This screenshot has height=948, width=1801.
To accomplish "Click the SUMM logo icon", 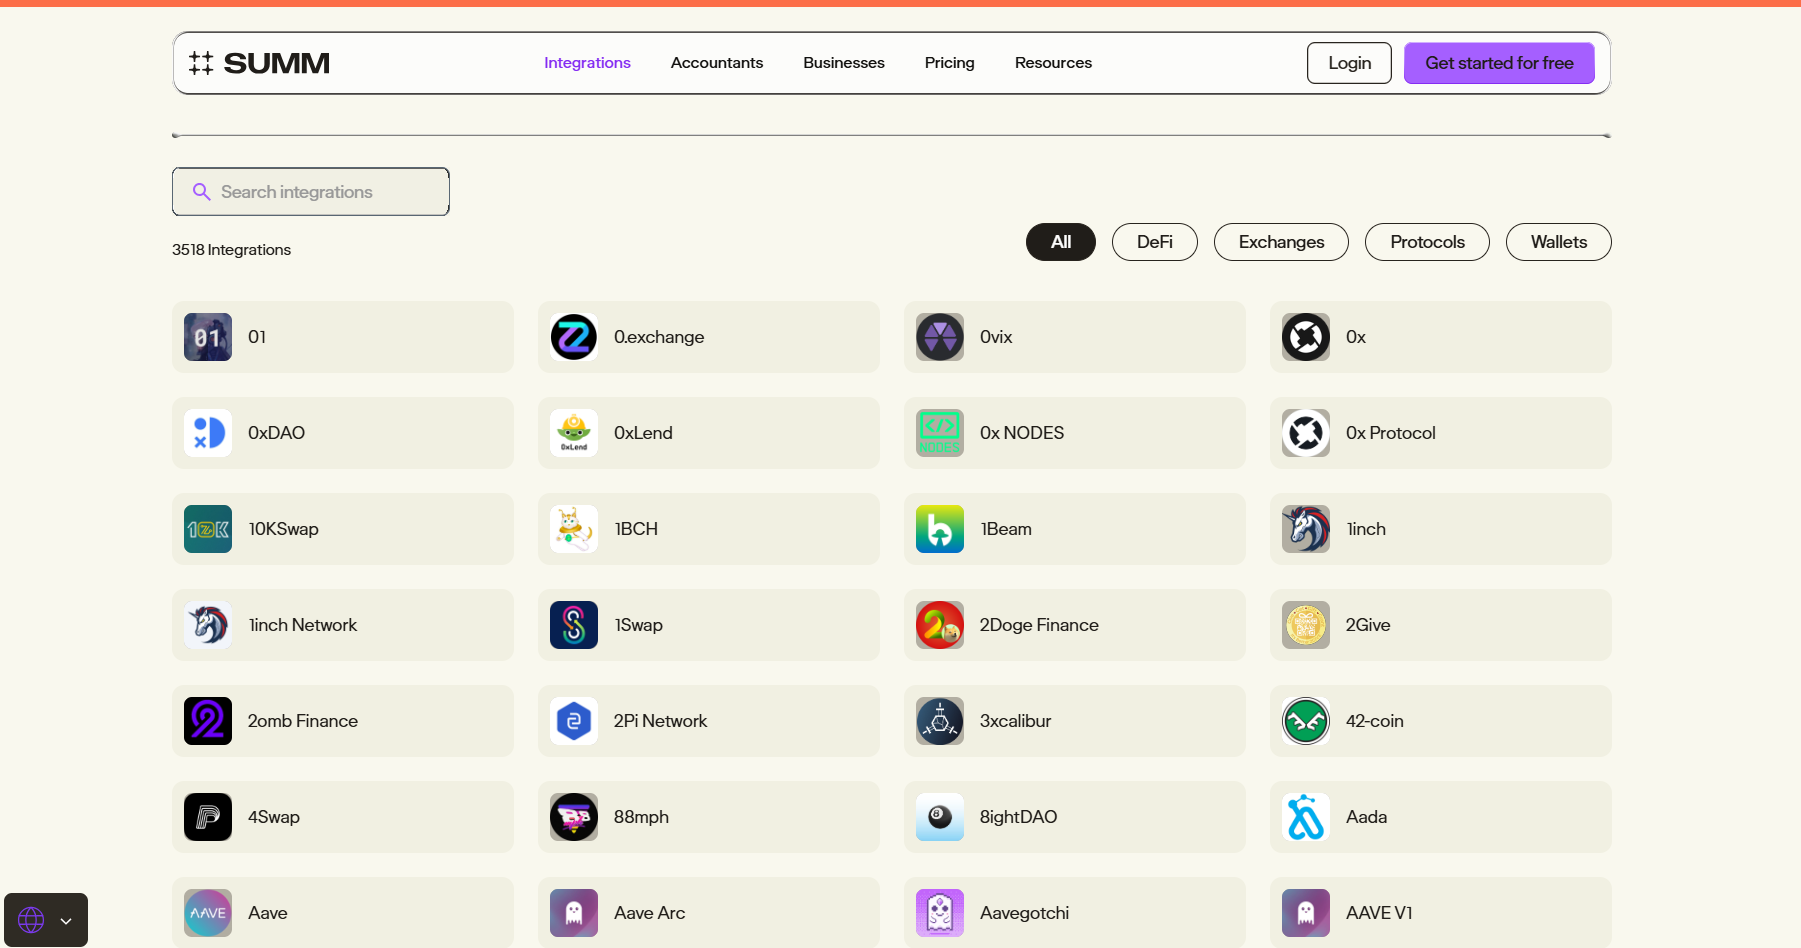I will [200, 62].
